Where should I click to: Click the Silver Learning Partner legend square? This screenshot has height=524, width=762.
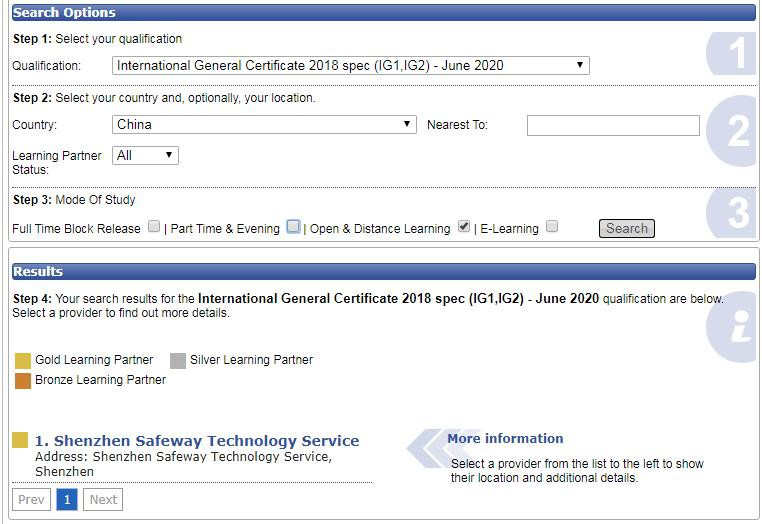(x=178, y=361)
